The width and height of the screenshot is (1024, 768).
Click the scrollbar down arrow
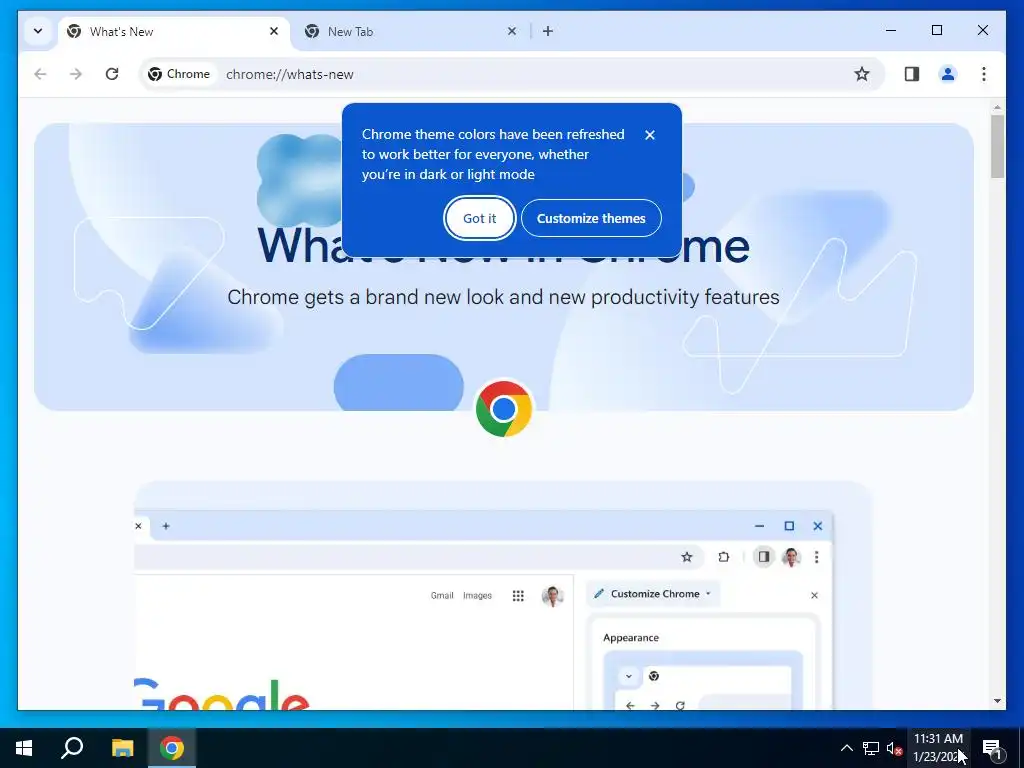click(997, 701)
